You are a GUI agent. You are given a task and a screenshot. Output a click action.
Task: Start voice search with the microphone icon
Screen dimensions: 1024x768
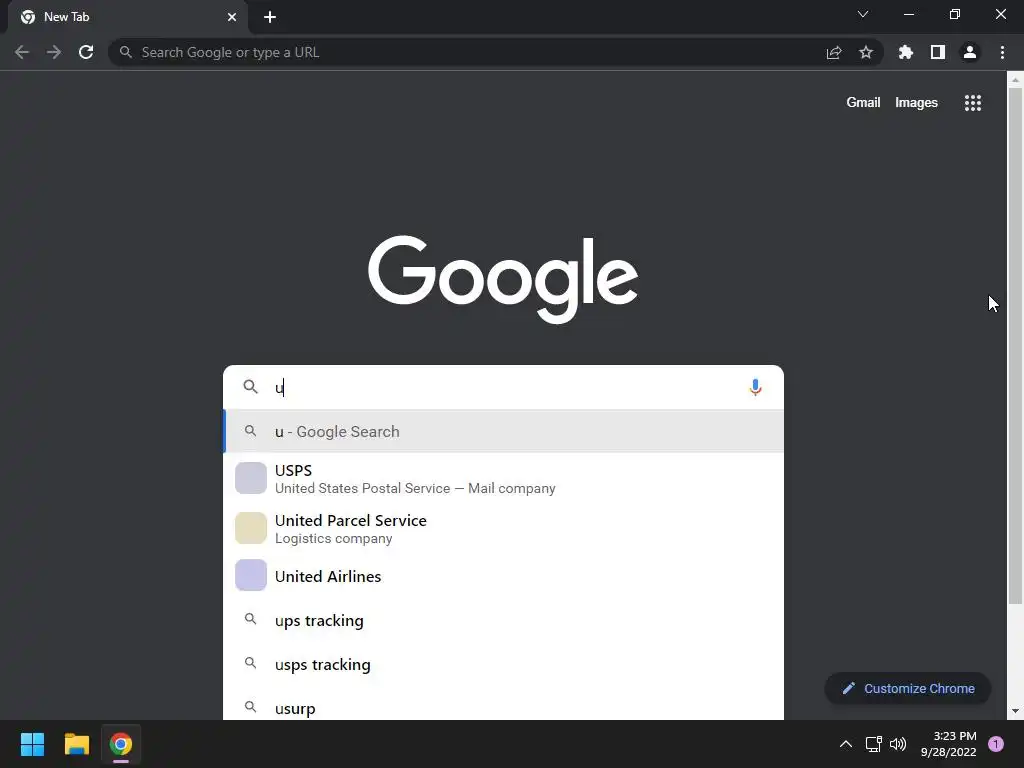[755, 387]
